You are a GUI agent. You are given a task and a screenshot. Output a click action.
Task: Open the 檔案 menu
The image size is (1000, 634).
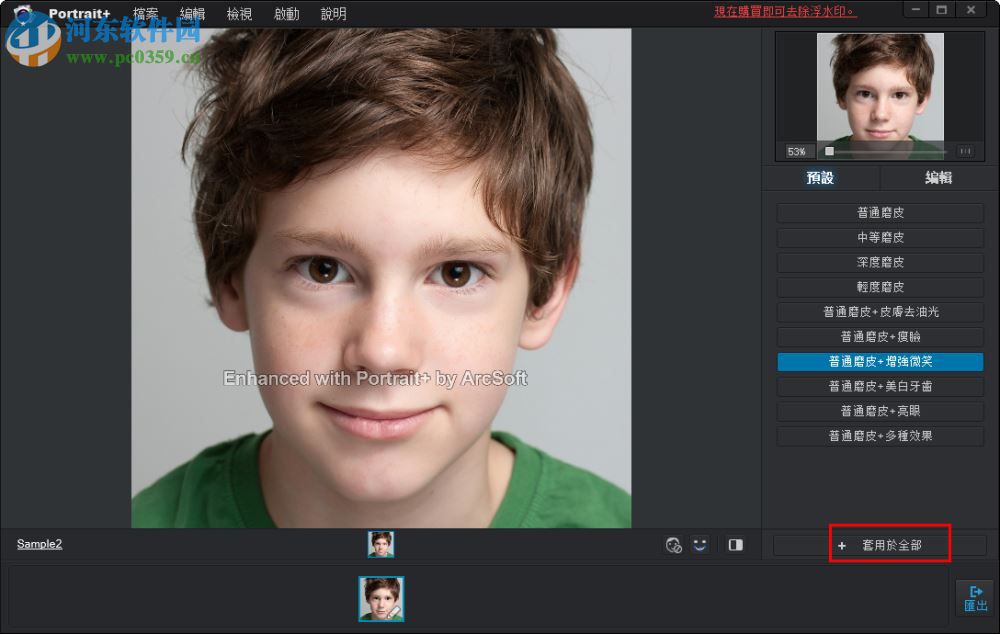[x=145, y=13]
